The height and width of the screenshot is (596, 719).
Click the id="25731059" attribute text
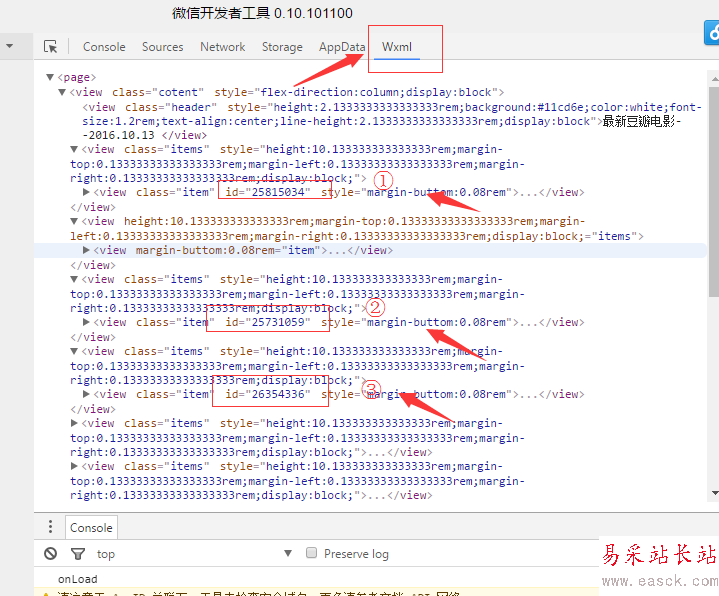268,322
